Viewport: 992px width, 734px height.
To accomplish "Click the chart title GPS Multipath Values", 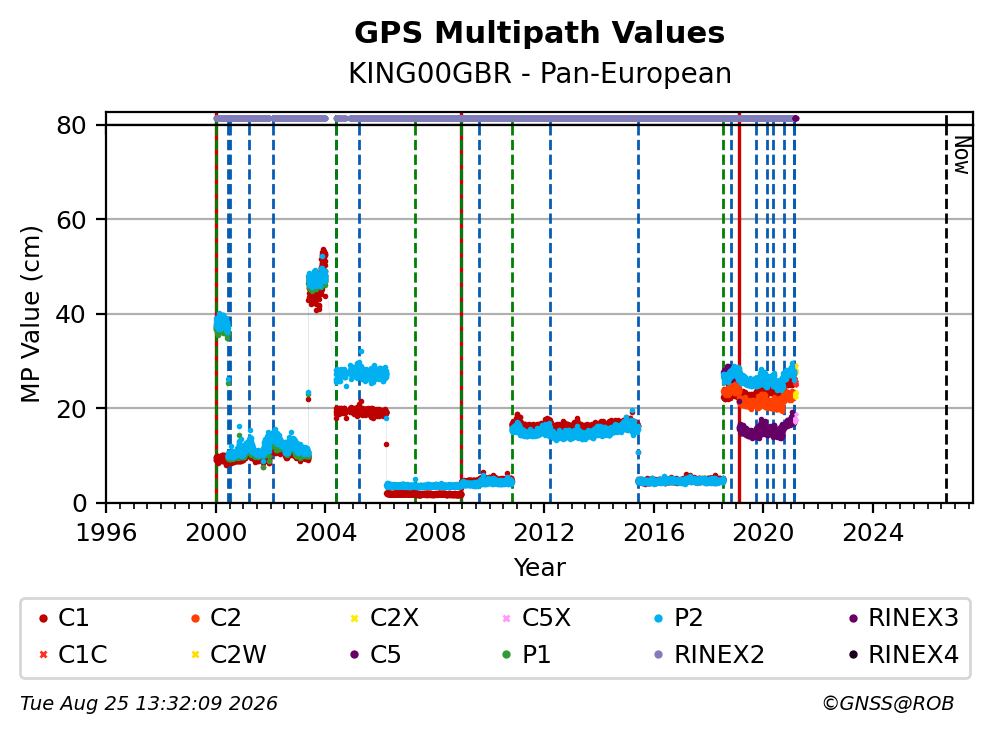I will click(x=540, y=33).
